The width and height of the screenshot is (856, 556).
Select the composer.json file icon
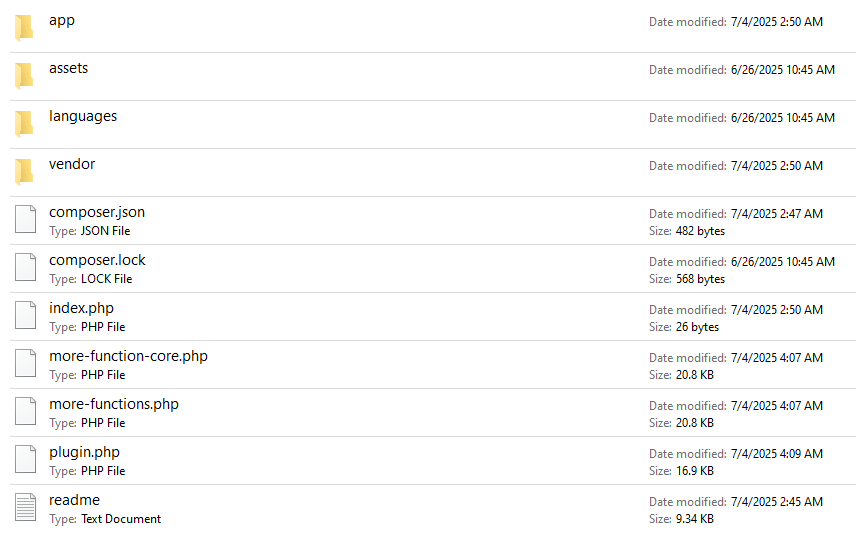coord(25,220)
